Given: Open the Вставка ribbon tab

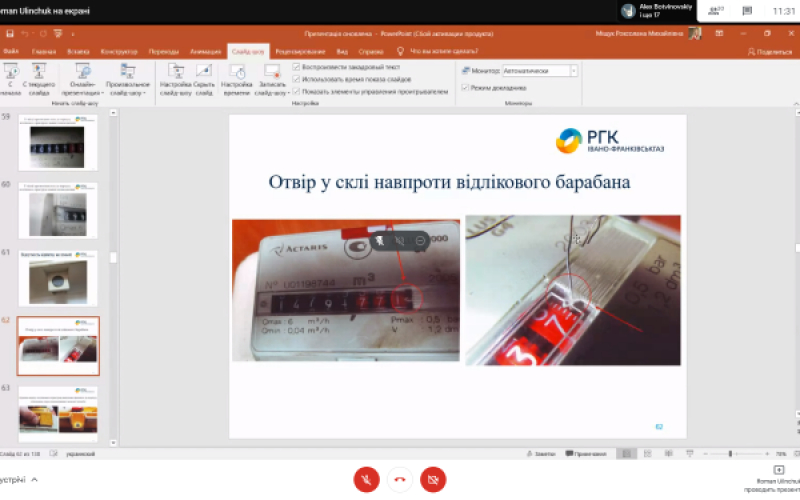Looking at the screenshot, I should [78, 52].
